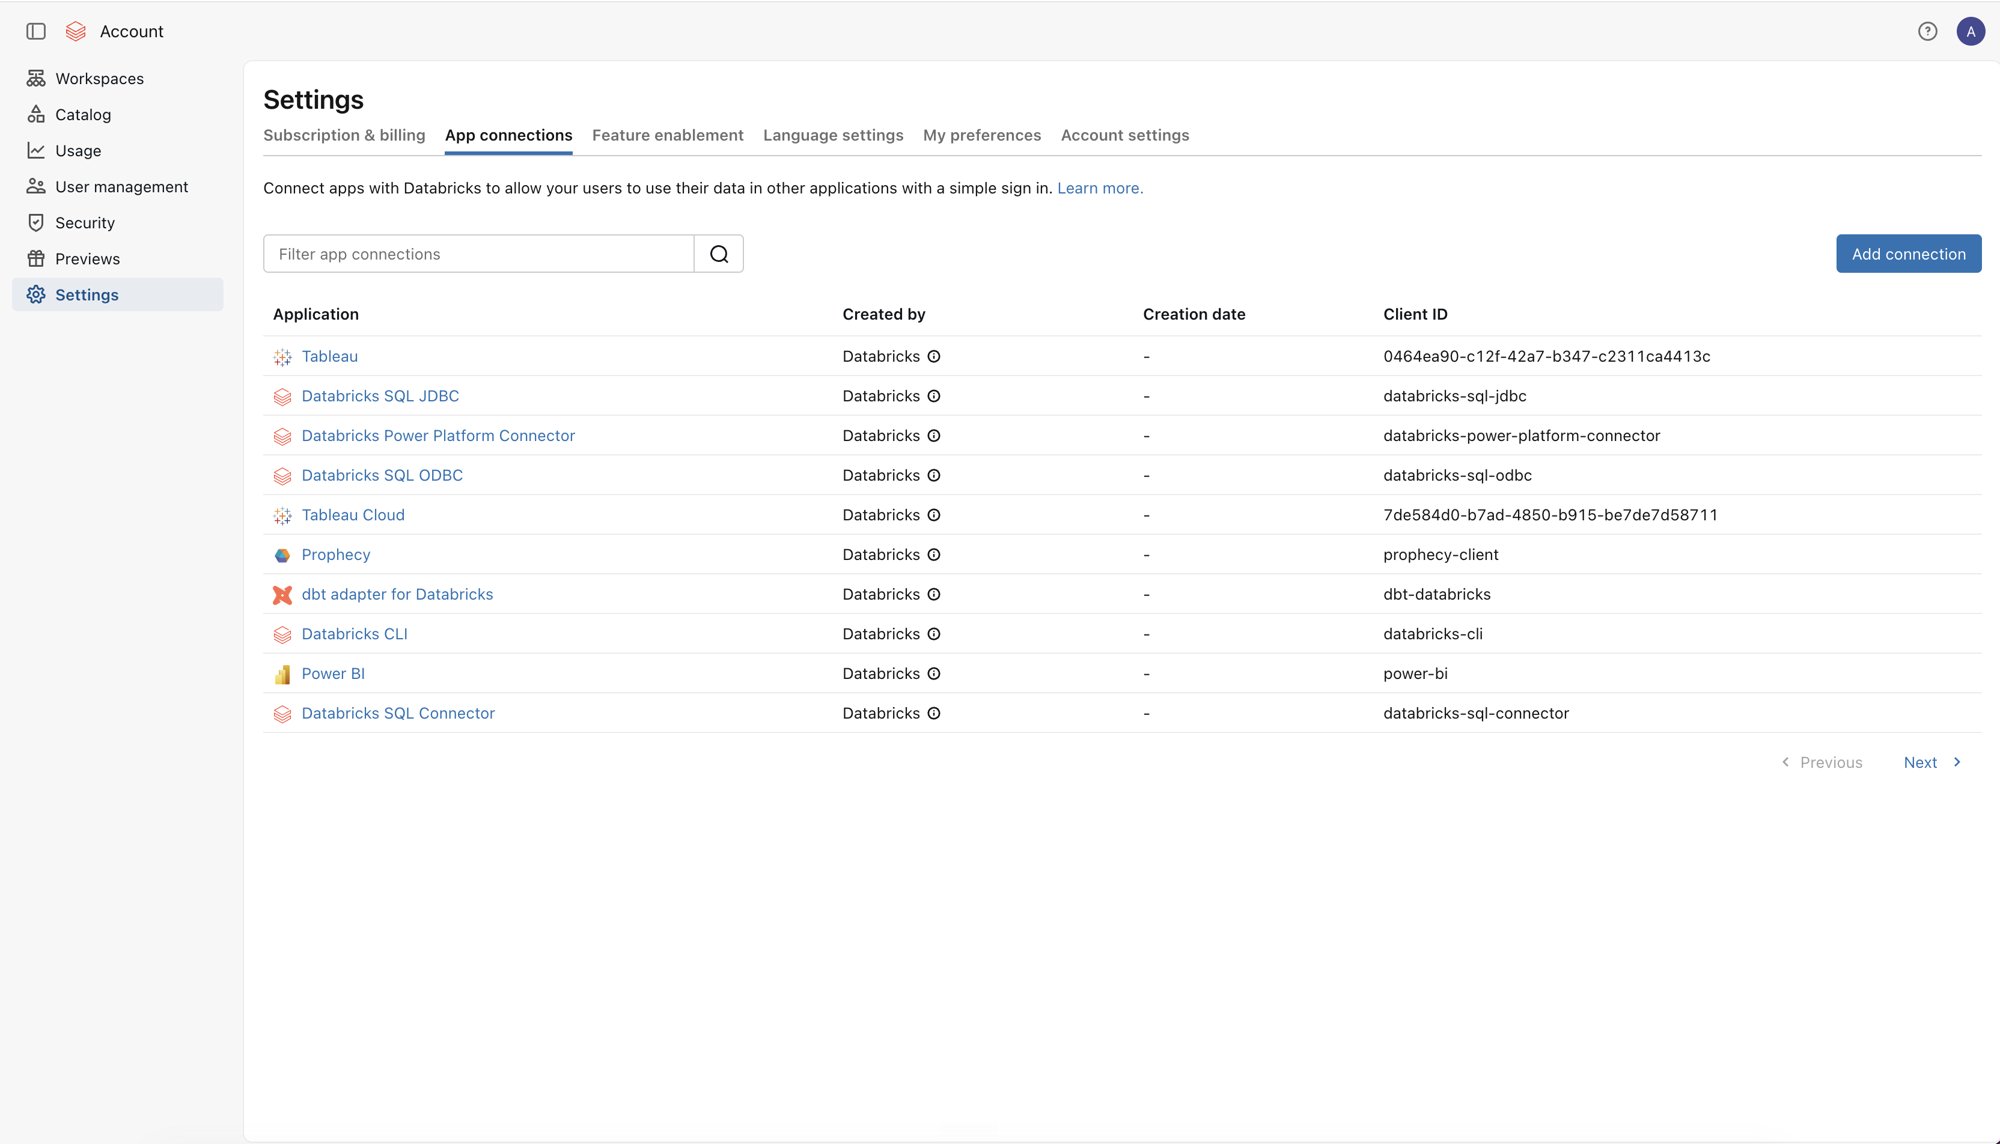Click the Power Platform Connector row icon

point(283,436)
